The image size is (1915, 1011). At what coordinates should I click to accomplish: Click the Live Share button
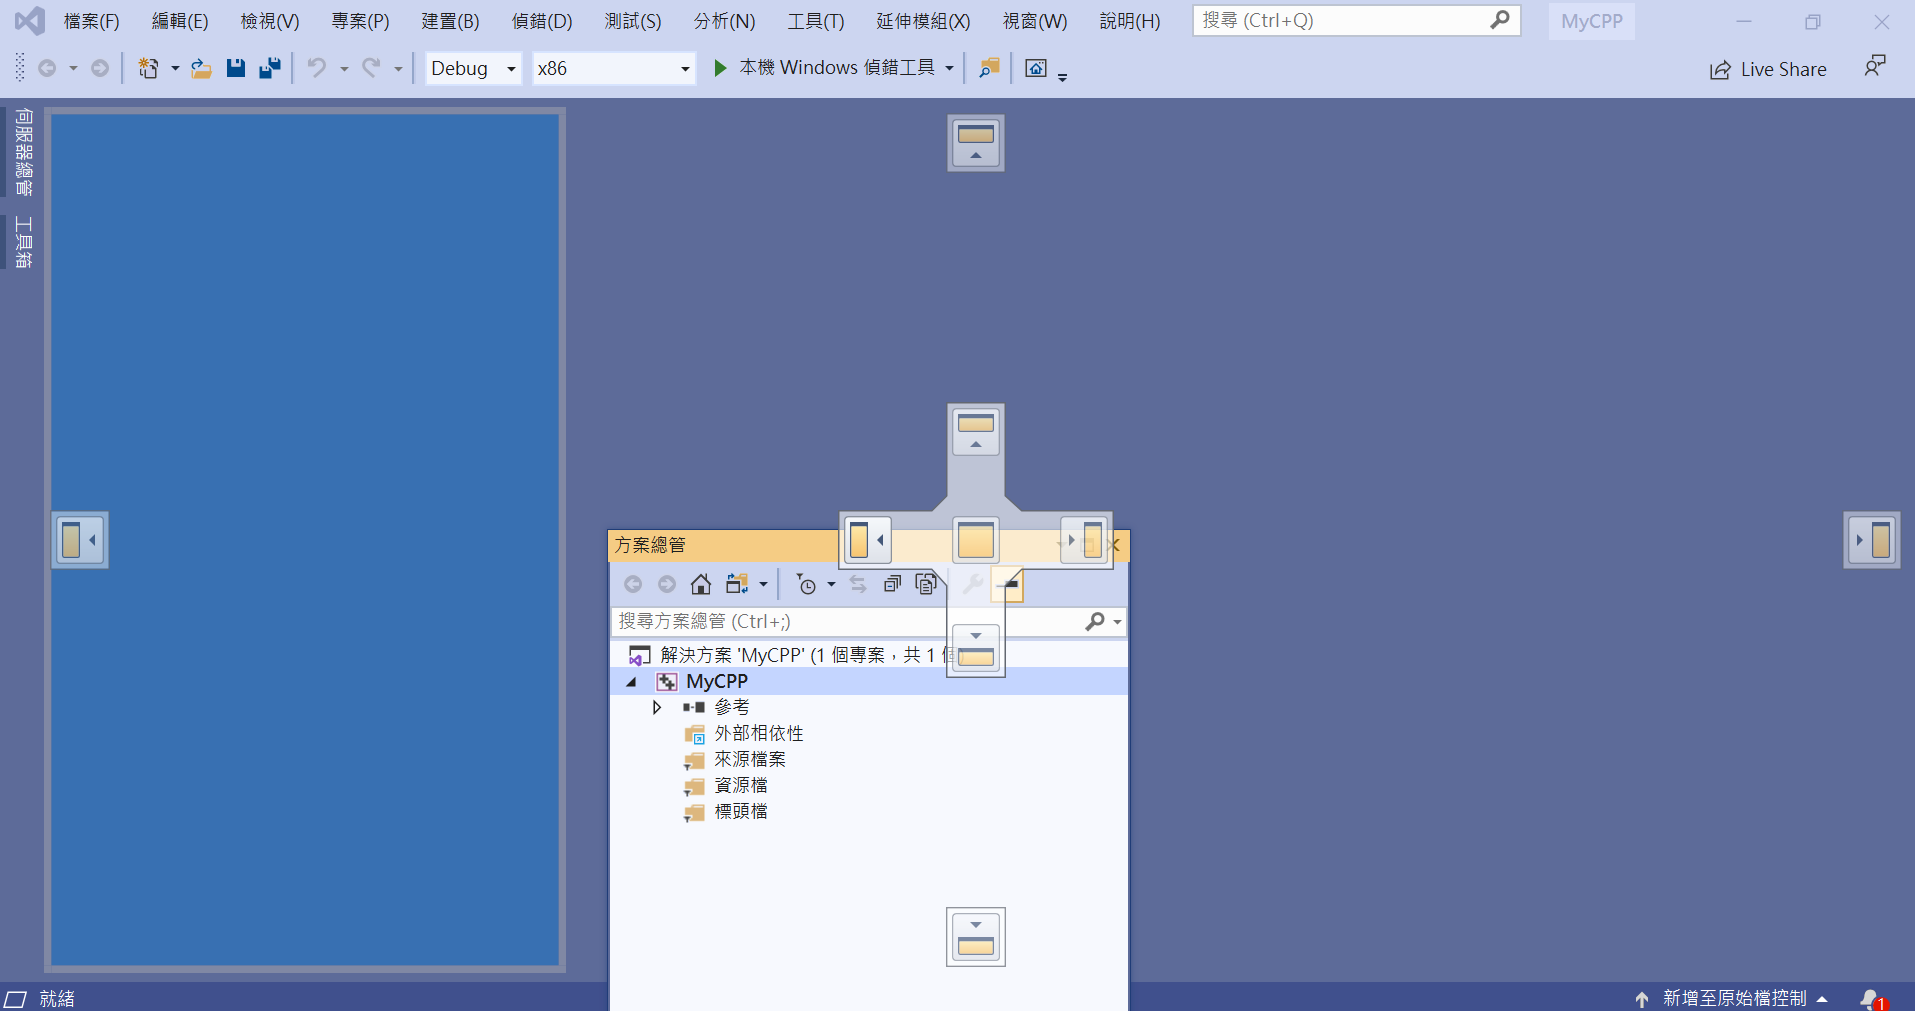pyautogui.click(x=1768, y=69)
